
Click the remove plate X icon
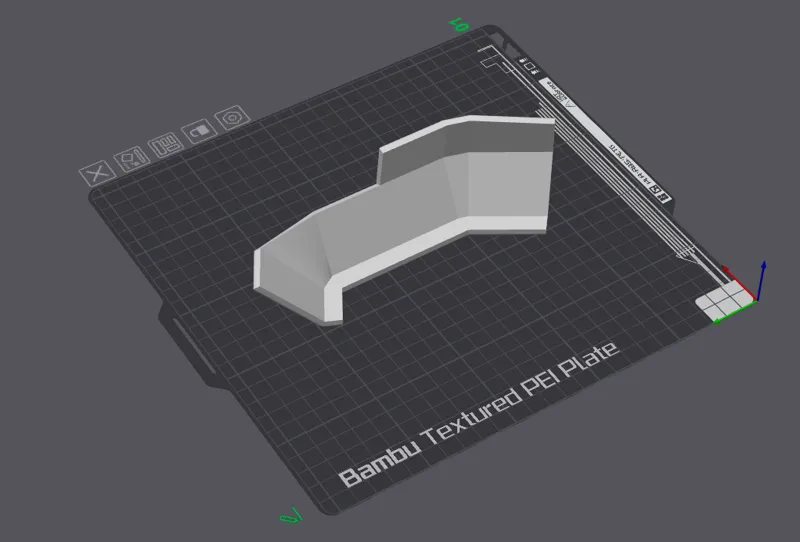point(97,174)
